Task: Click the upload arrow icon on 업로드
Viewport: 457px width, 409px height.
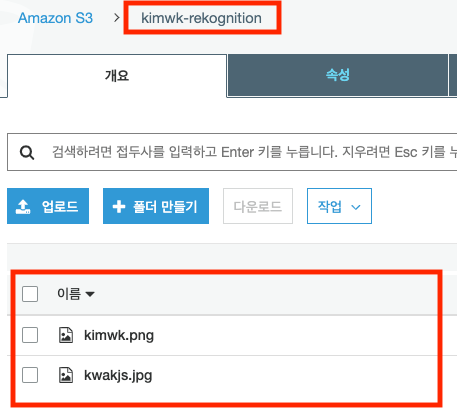Action: [23, 207]
